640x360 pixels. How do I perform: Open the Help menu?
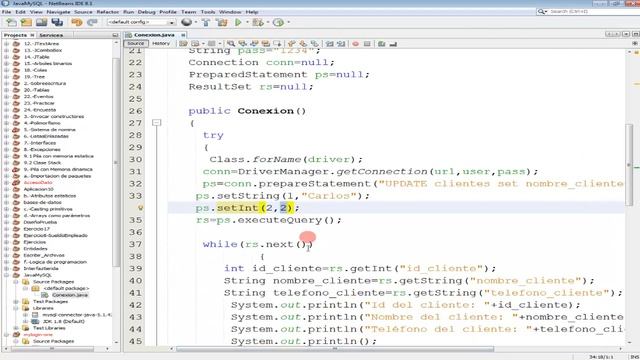click(252, 12)
